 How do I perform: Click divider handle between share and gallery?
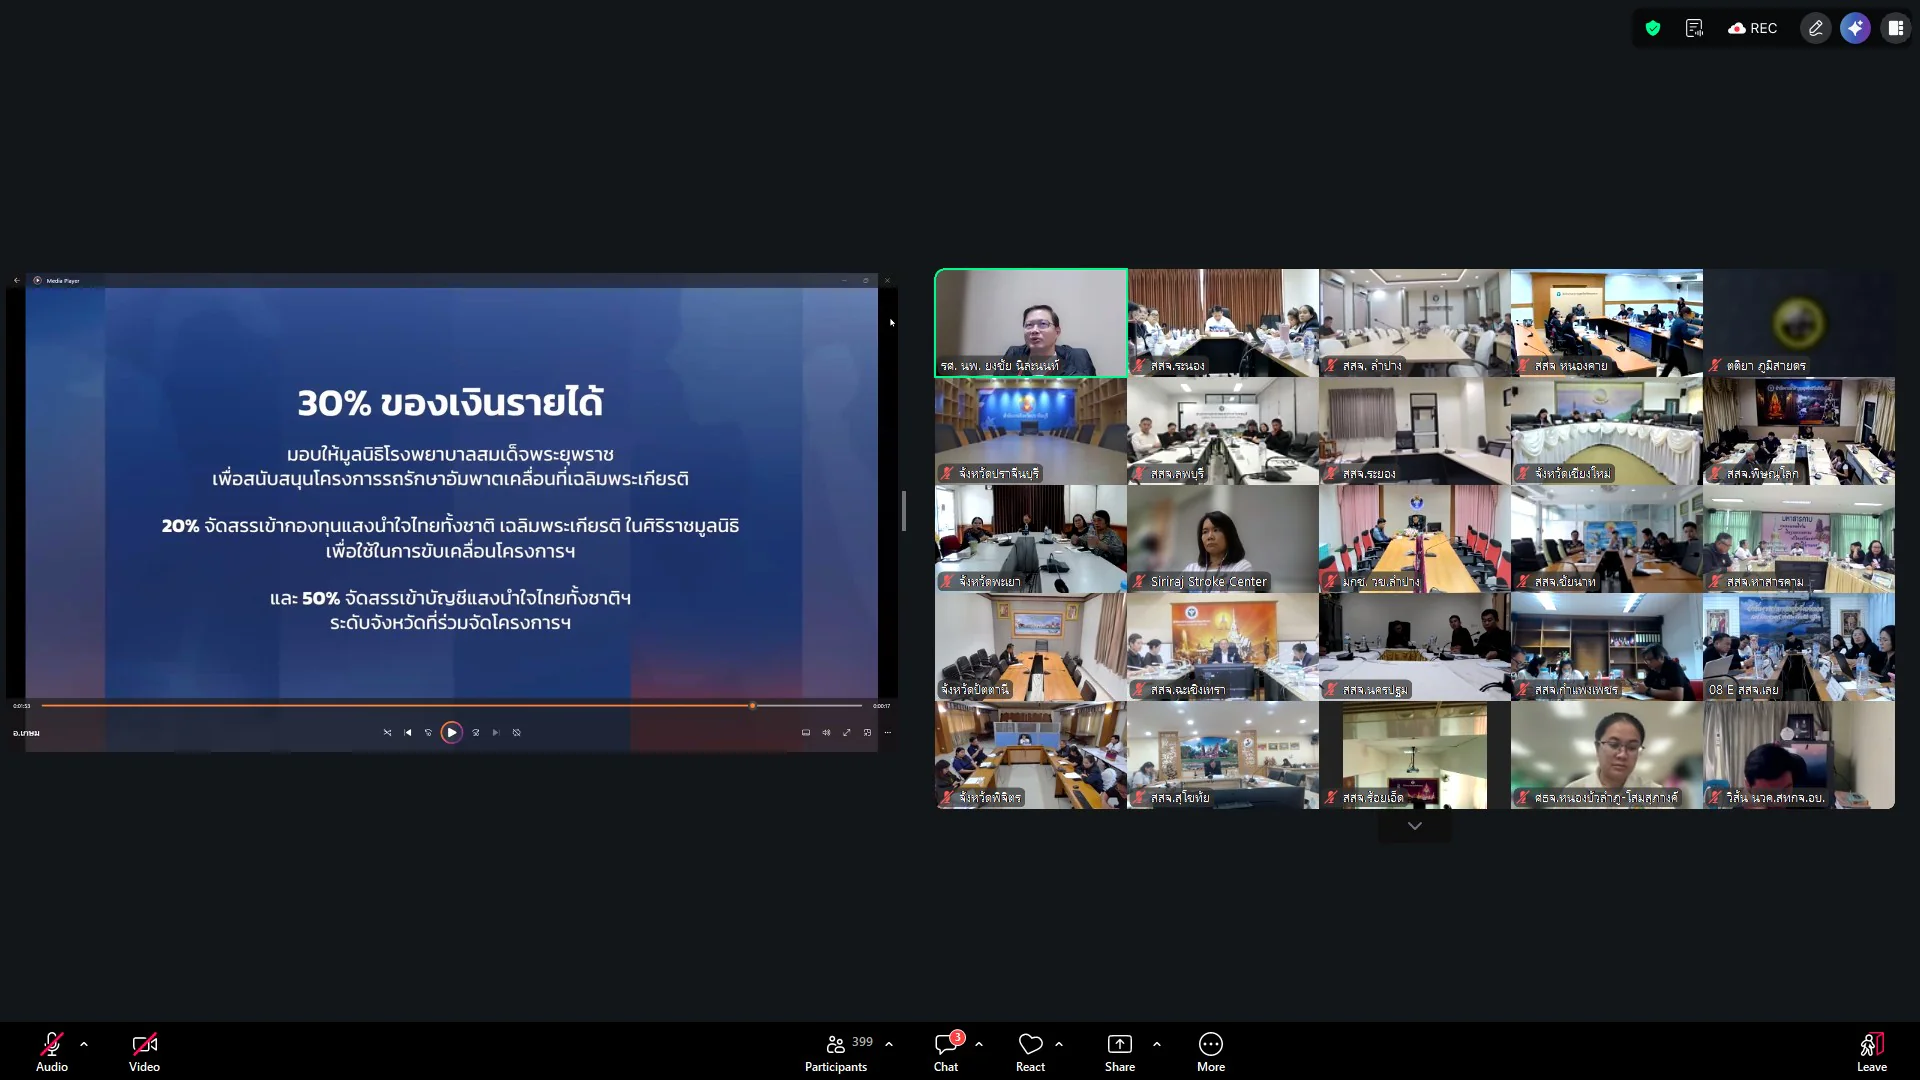pyautogui.click(x=904, y=511)
